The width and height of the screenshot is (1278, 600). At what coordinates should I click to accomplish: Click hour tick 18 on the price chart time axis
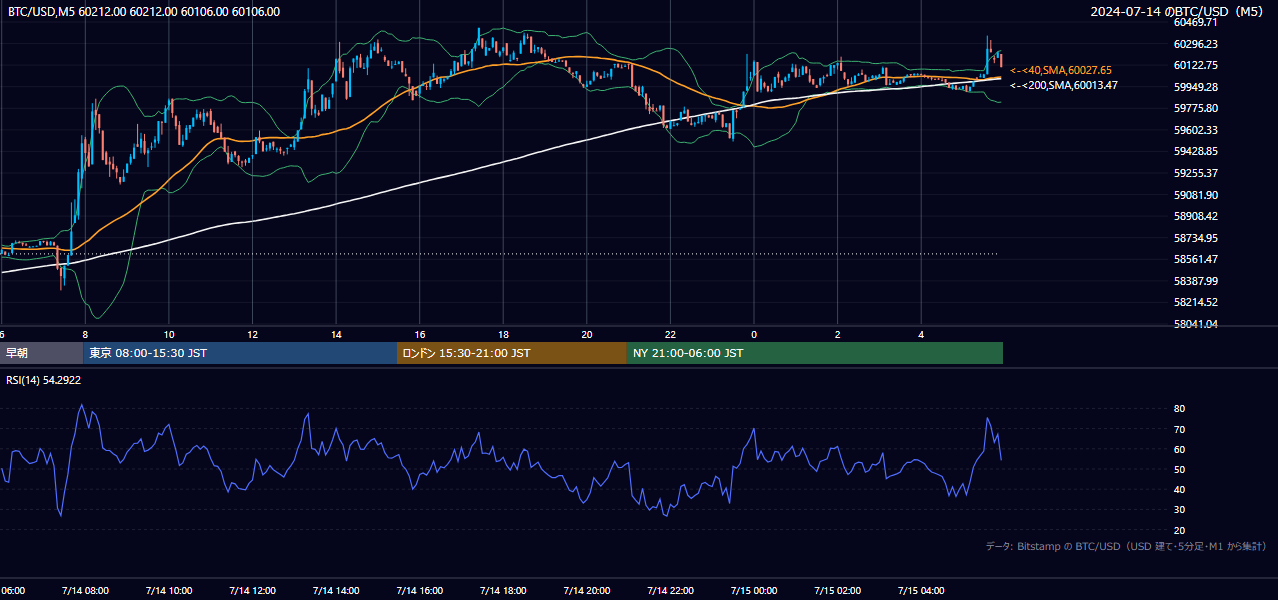(504, 335)
